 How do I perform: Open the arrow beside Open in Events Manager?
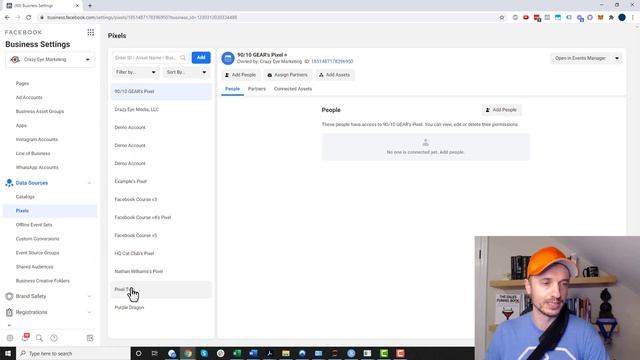[x=617, y=58]
